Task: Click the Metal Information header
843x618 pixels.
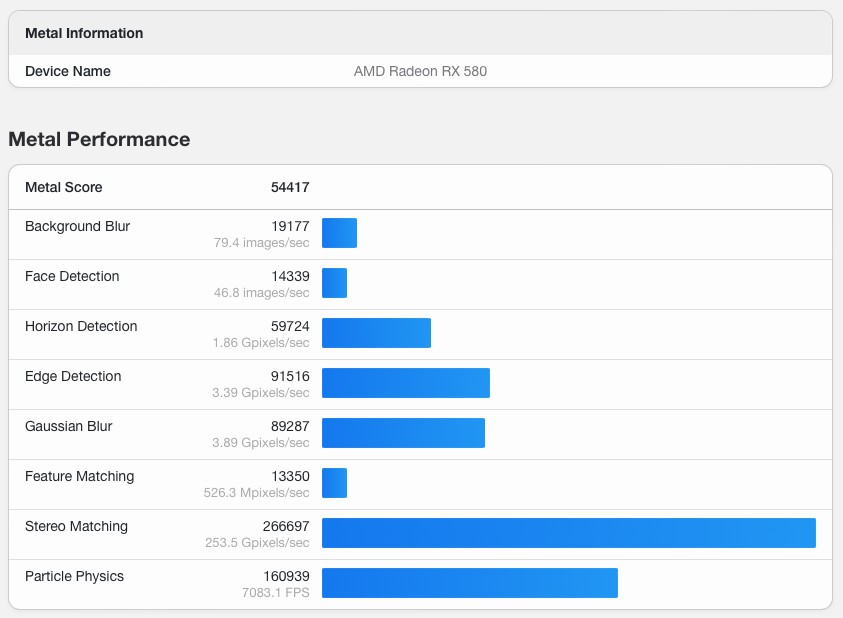Action: (84, 33)
